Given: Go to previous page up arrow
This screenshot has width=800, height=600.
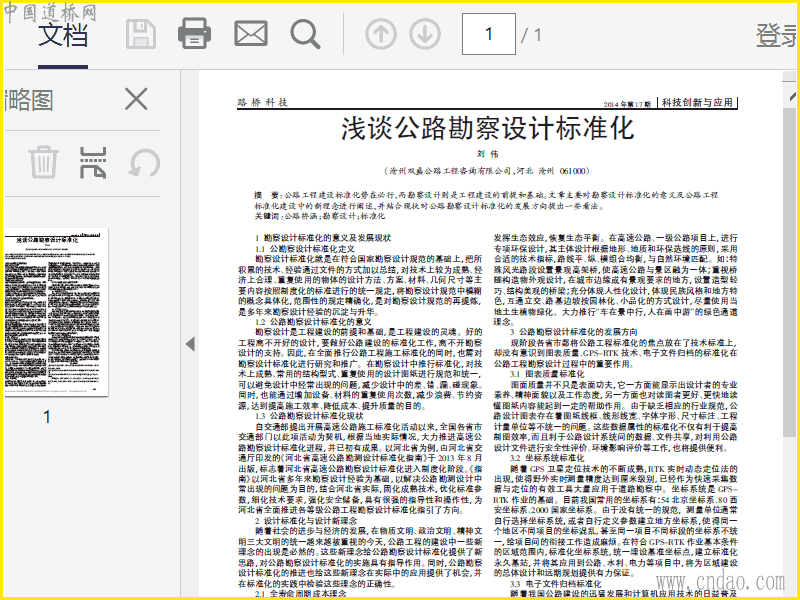Looking at the screenshot, I should click(x=381, y=34).
